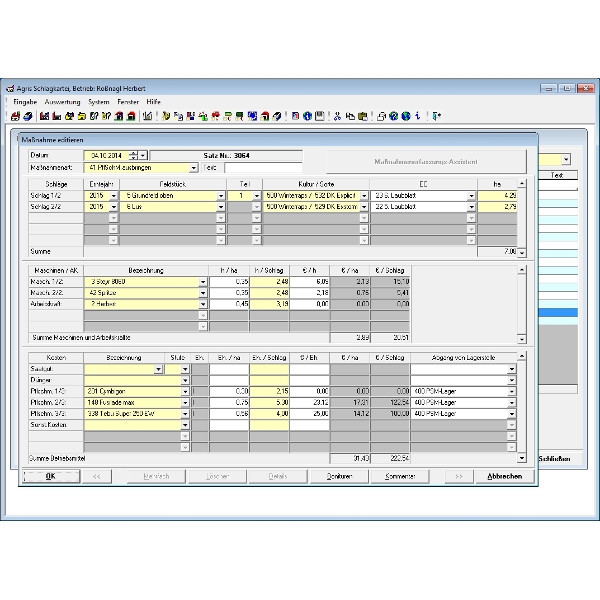
Task: Click the chart with pencil toolbar icon
Action: click(x=148, y=116)
